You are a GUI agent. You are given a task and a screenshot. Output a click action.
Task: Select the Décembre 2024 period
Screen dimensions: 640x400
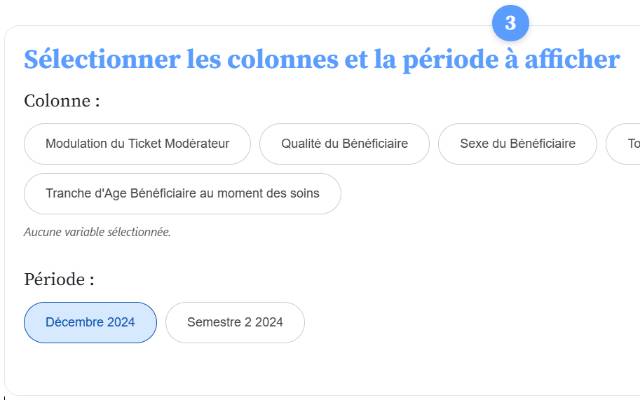click(90, 323)
